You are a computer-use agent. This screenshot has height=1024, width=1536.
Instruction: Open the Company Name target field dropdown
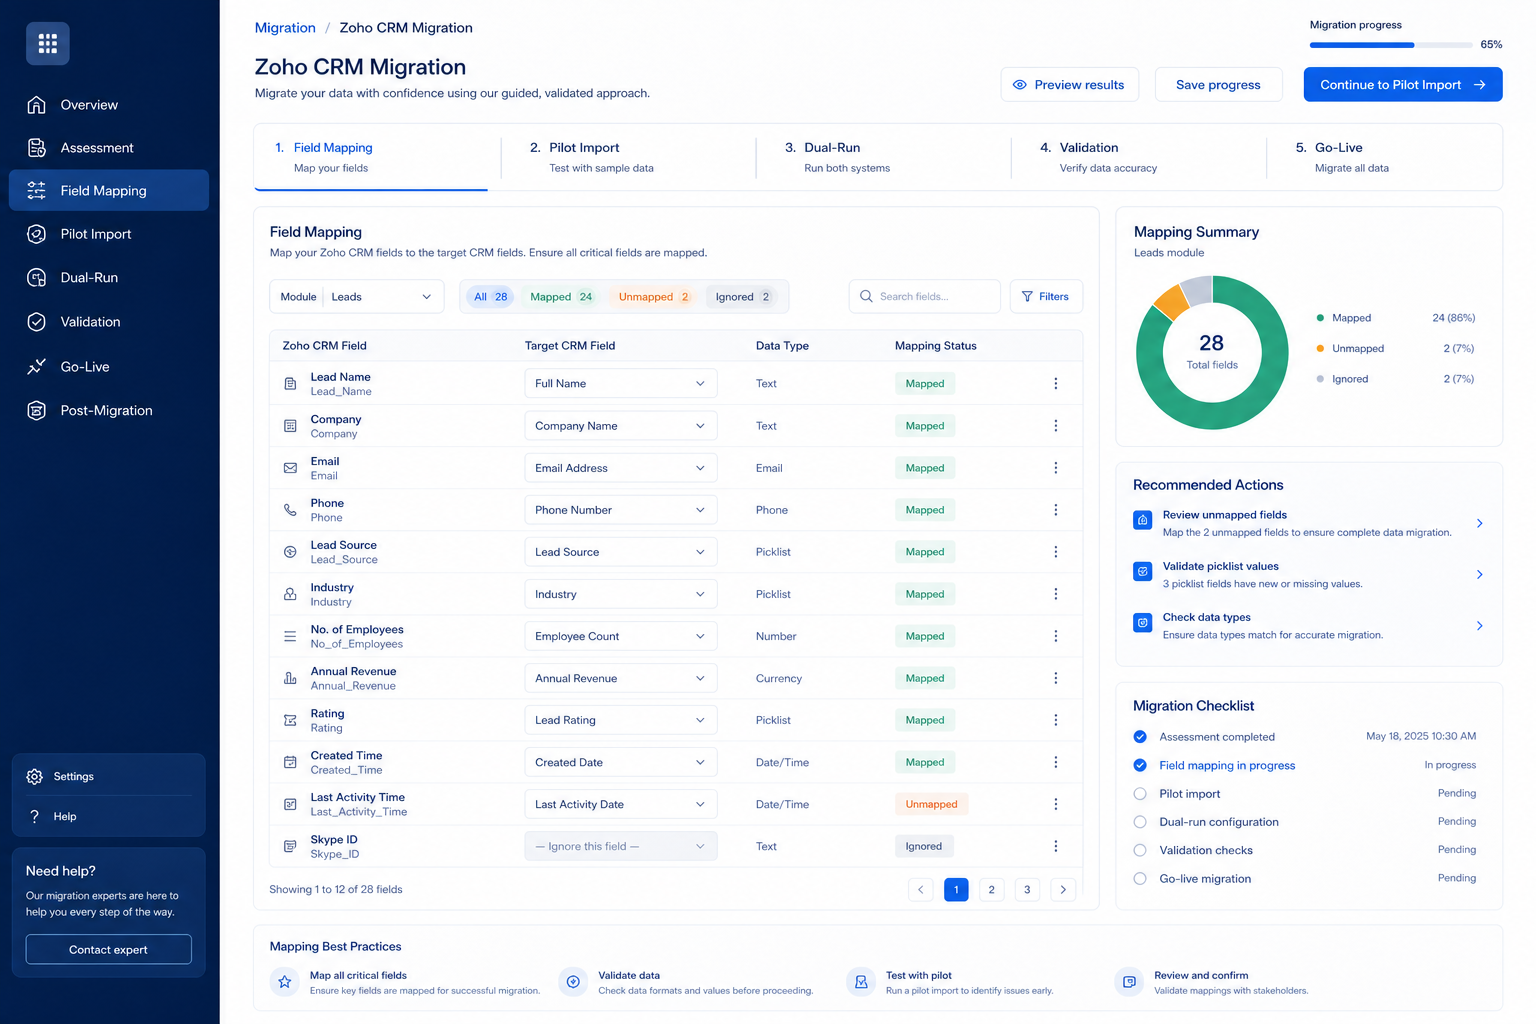[x=621, y=426]
